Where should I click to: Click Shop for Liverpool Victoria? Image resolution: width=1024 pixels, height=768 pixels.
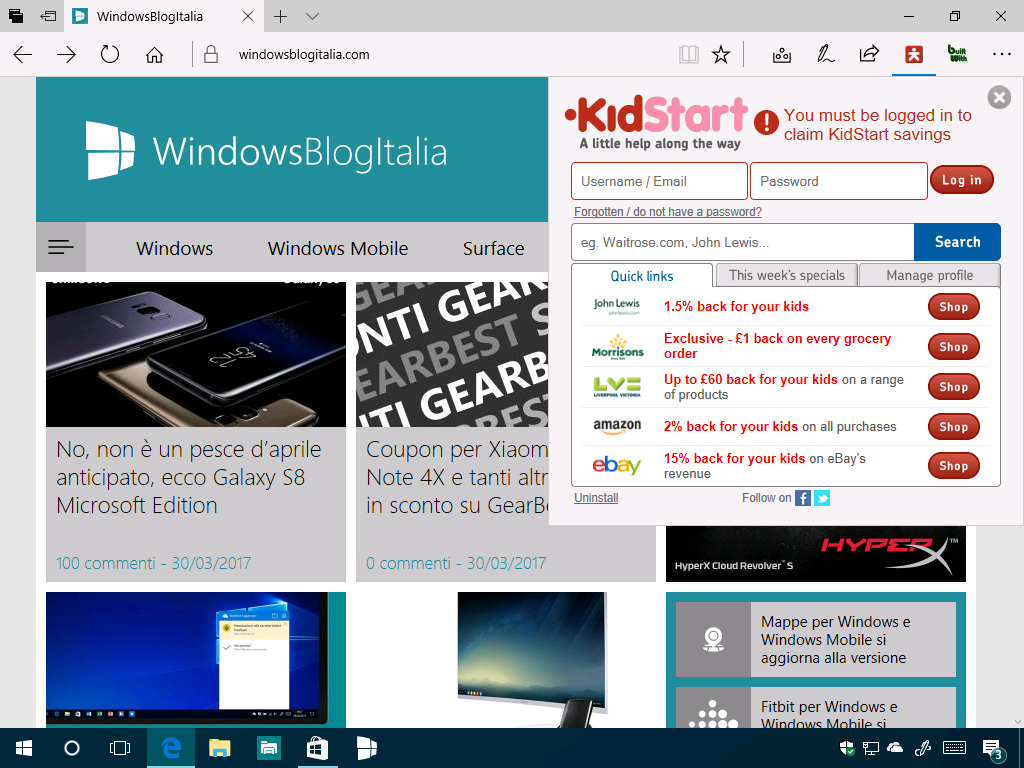pyautogui.click(x=953, y=387)
